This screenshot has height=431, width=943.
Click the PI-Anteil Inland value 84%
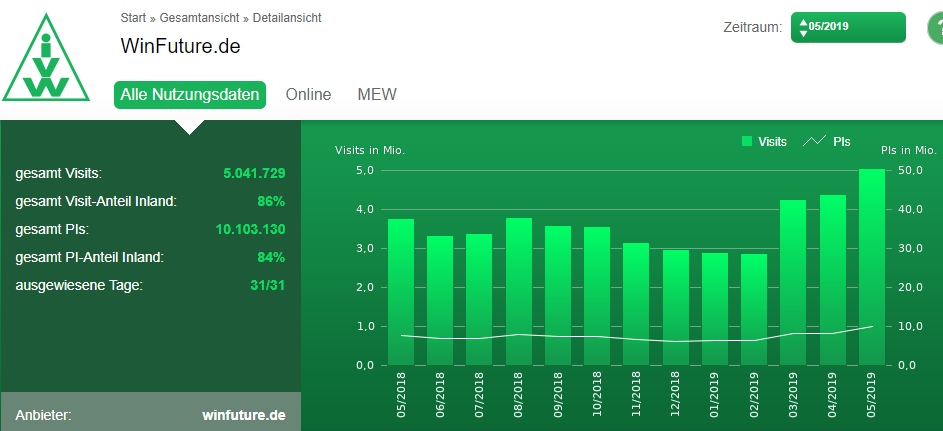[271, 257]
